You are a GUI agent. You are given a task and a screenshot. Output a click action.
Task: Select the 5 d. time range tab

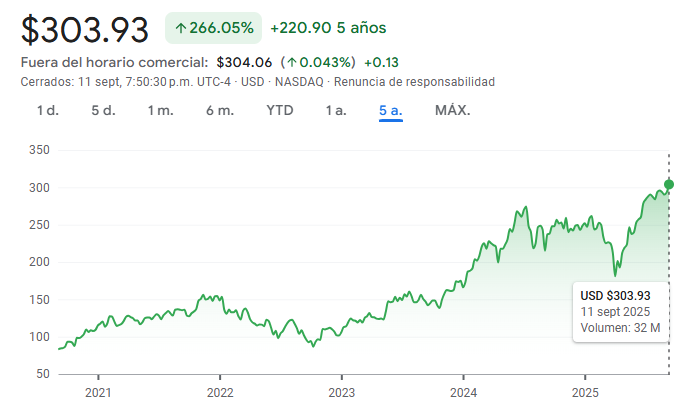coord(104,111)
